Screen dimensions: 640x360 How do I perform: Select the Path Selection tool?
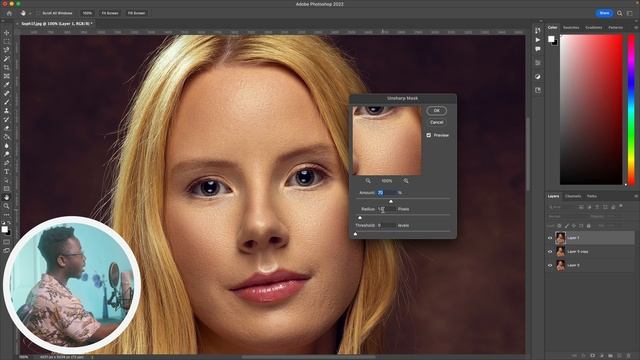coord(7,180)
